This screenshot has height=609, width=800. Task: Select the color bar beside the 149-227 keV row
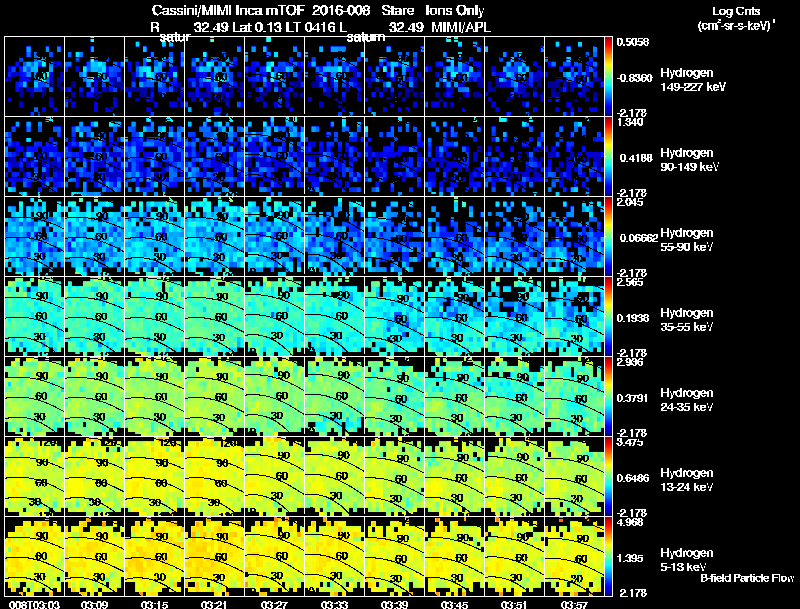tap(608, 76)
